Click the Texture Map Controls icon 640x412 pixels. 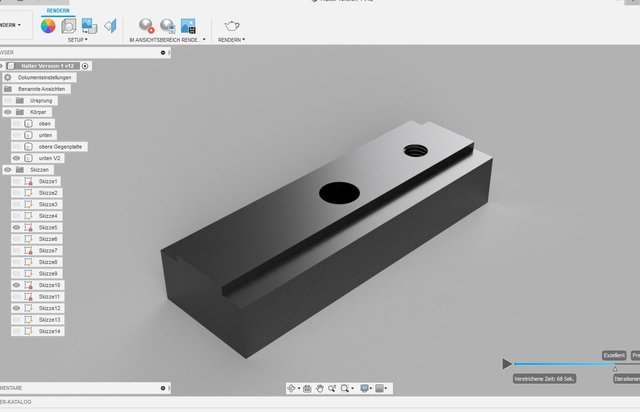tap(109, 25)
